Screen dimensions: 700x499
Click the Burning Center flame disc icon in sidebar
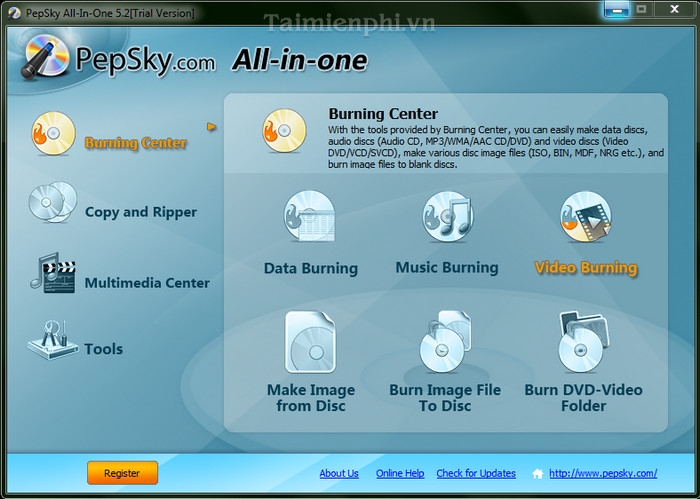pos(53,133)
